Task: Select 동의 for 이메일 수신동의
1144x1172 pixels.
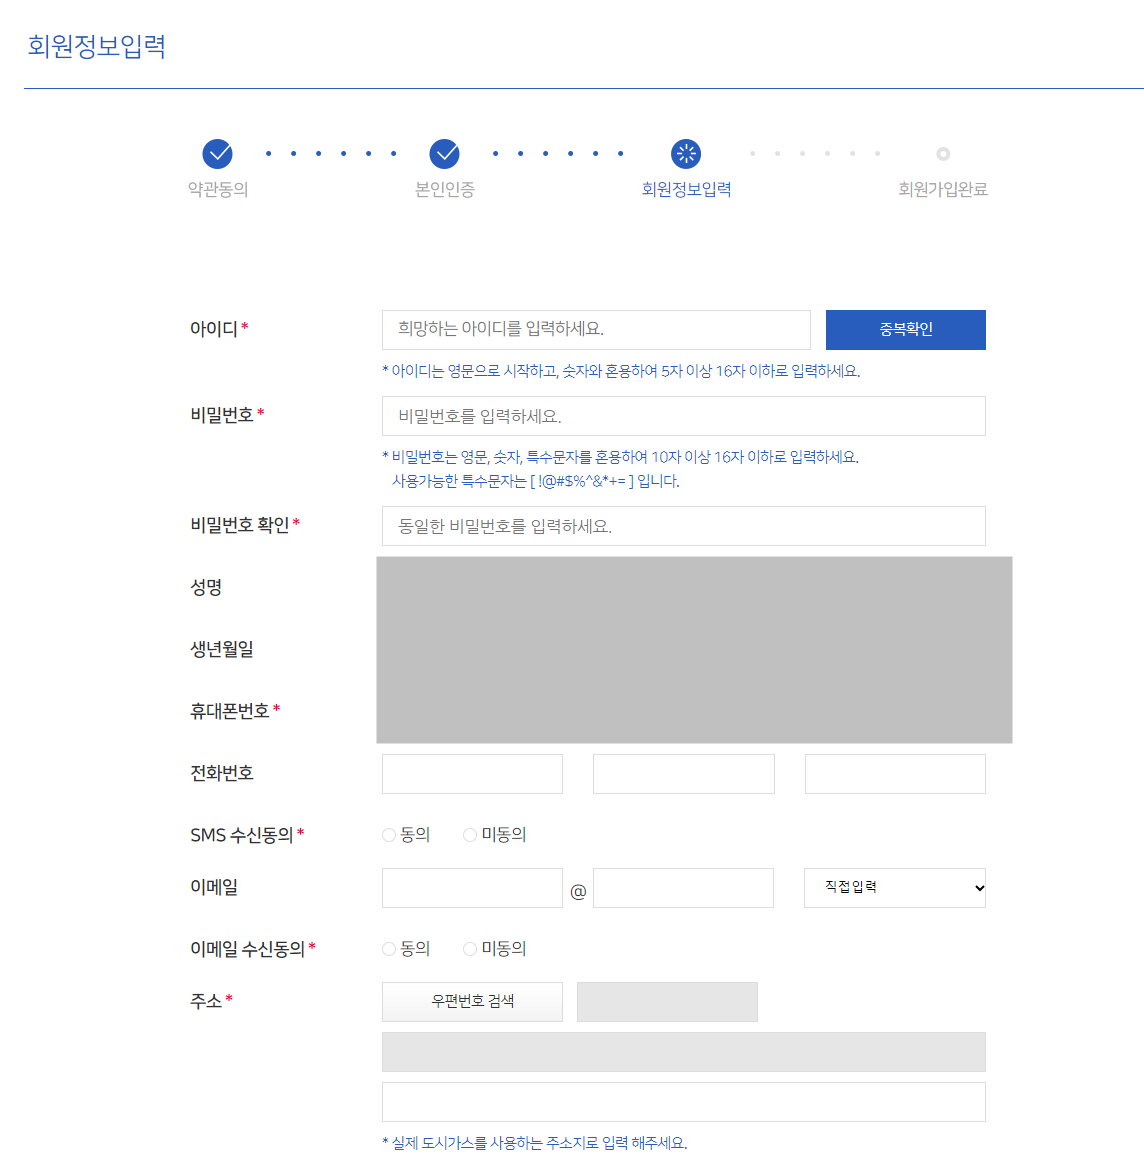Action: pos(388,948)
